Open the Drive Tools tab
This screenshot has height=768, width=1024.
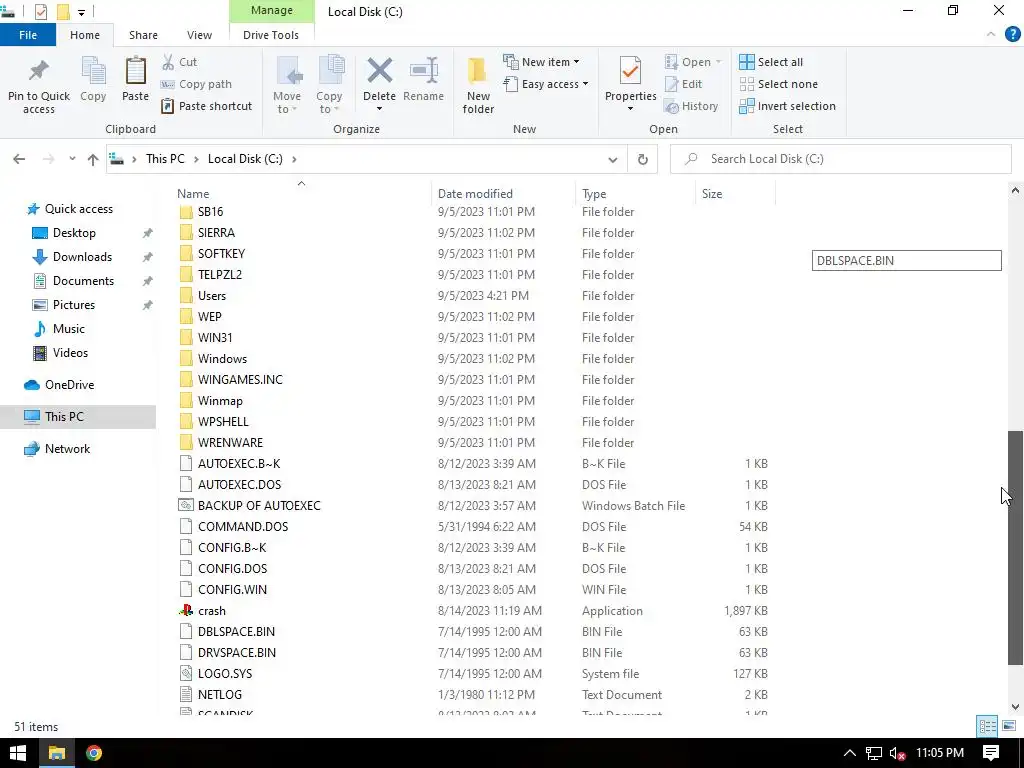coord(271,35)
